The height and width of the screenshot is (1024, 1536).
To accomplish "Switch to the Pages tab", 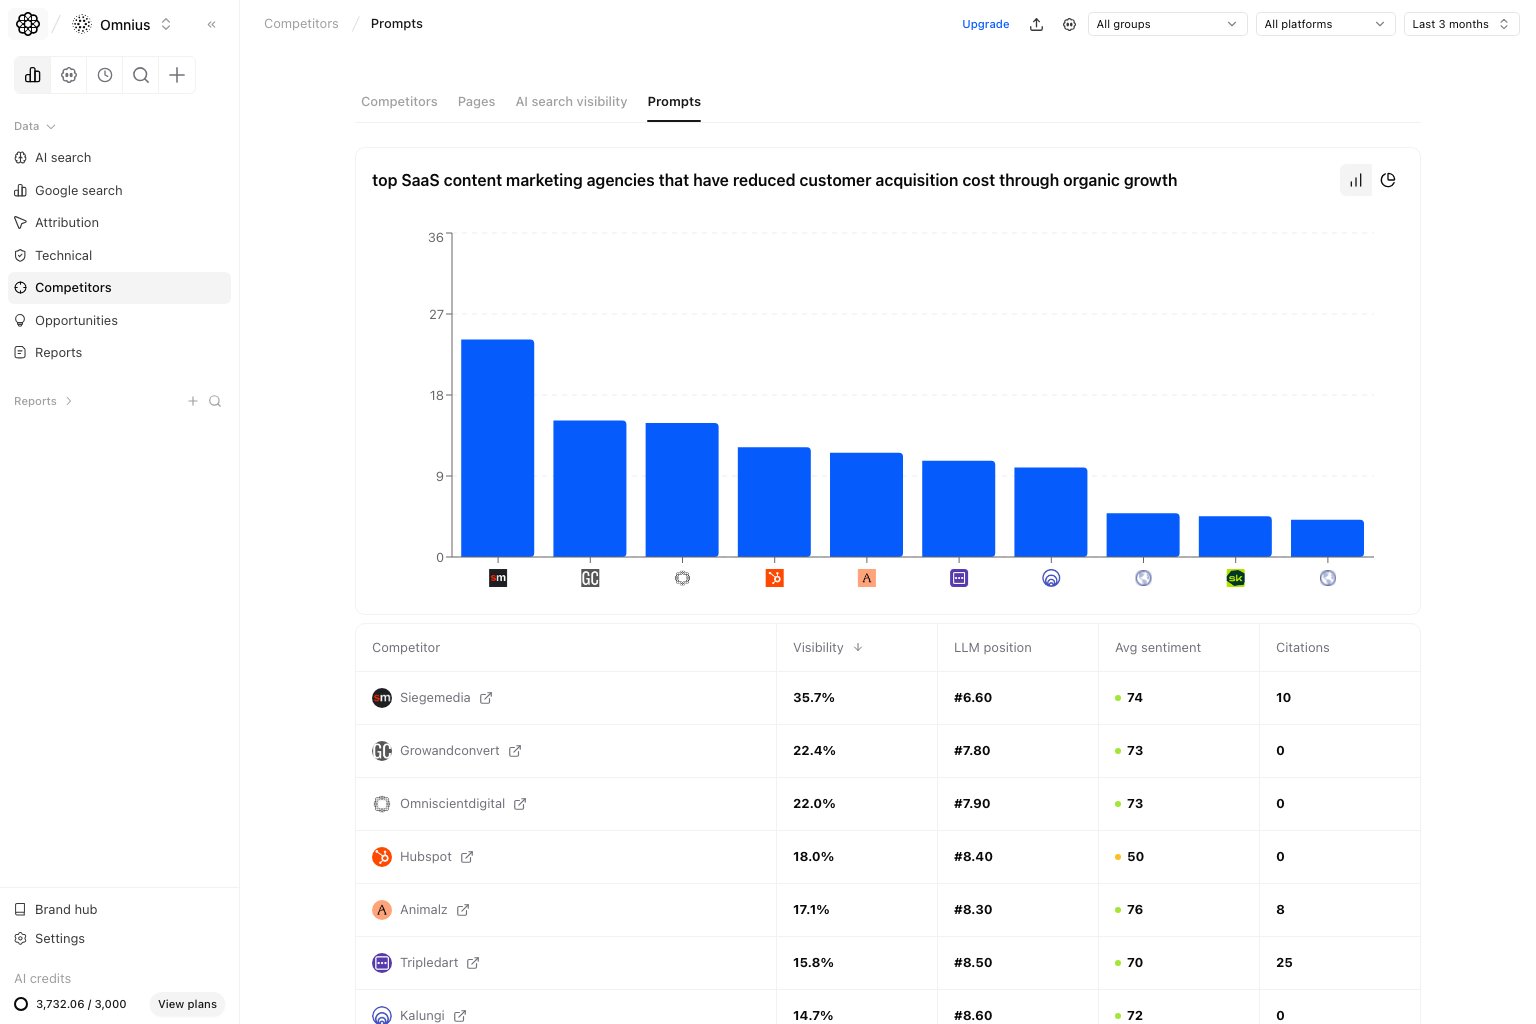I will click(x=476, y=102).
